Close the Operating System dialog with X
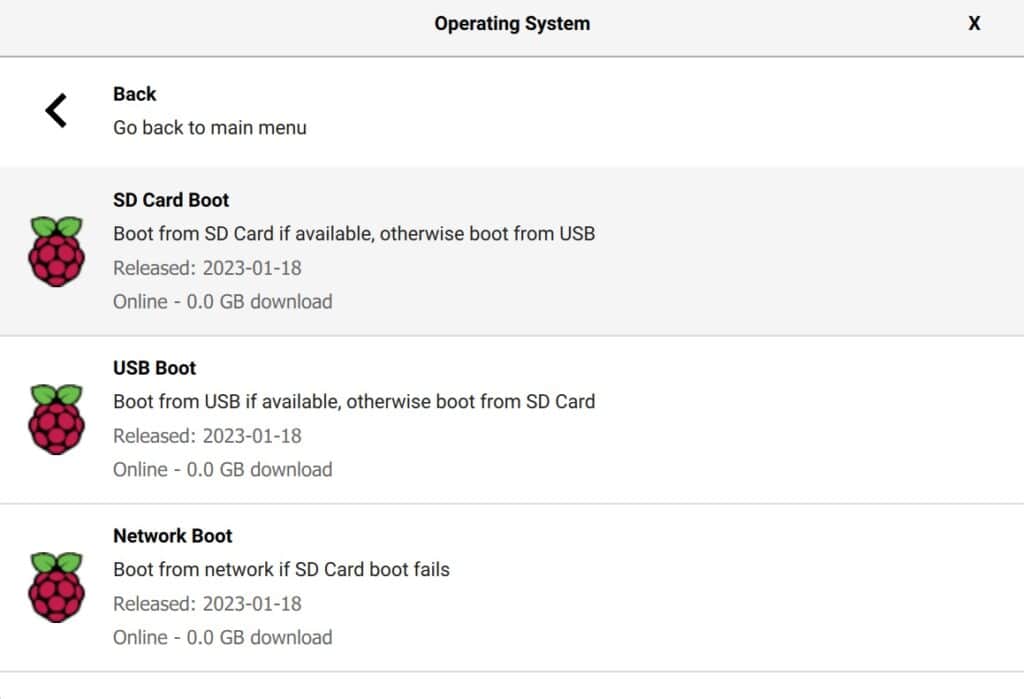The width and height of the screenshot is (1024, 699). pos(974,24)
